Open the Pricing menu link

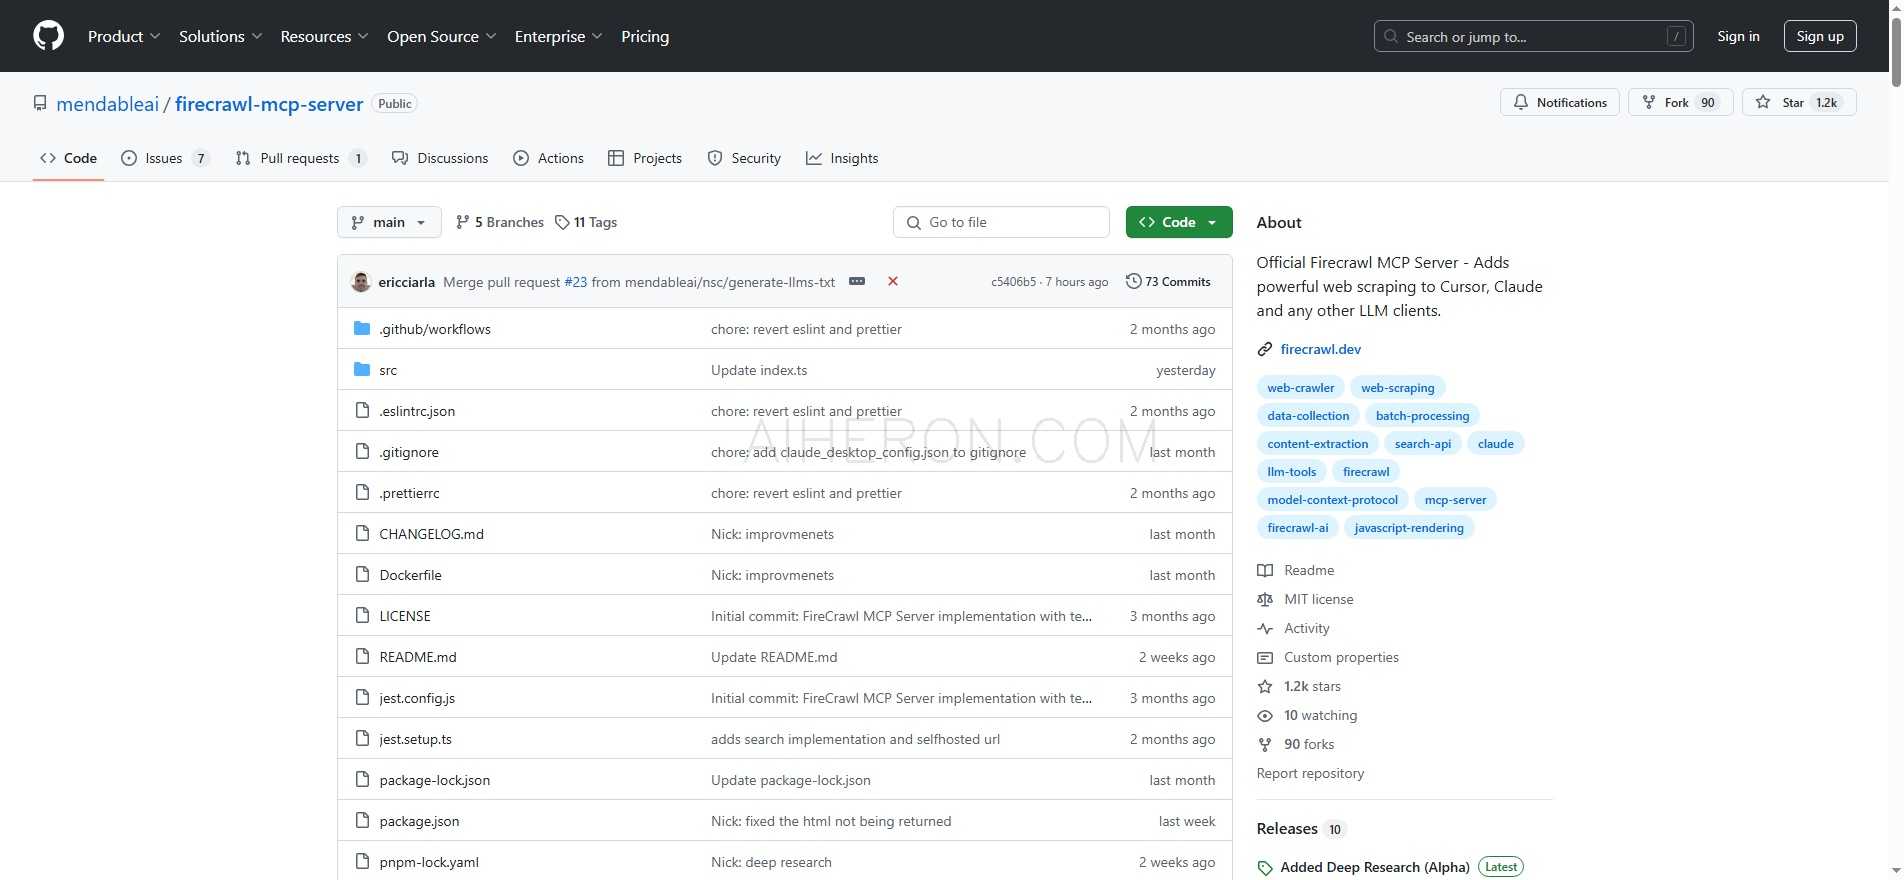click(645, 36)
